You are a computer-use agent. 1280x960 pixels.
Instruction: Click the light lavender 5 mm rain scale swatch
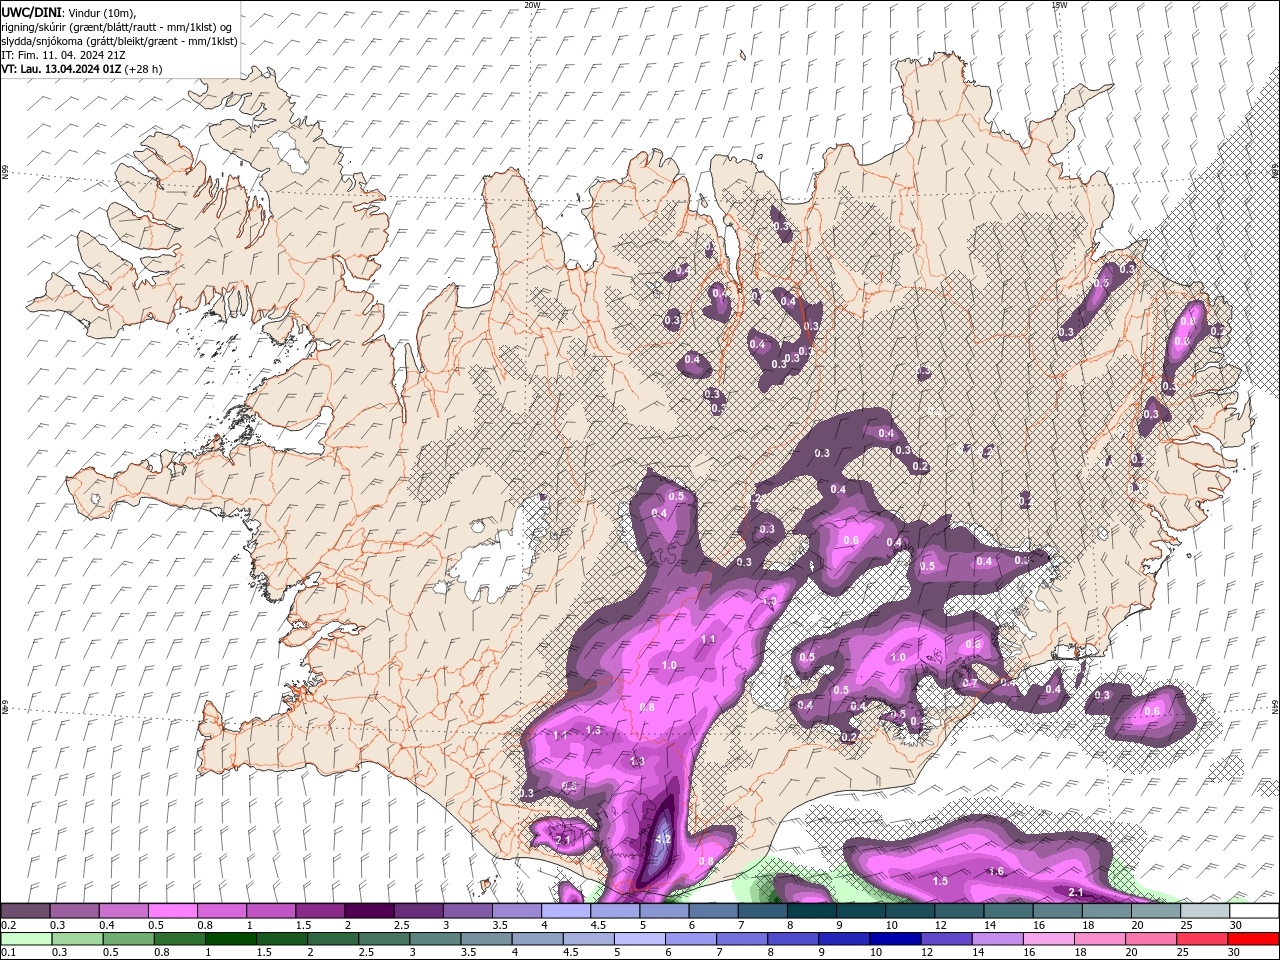(x=639, y=939)
